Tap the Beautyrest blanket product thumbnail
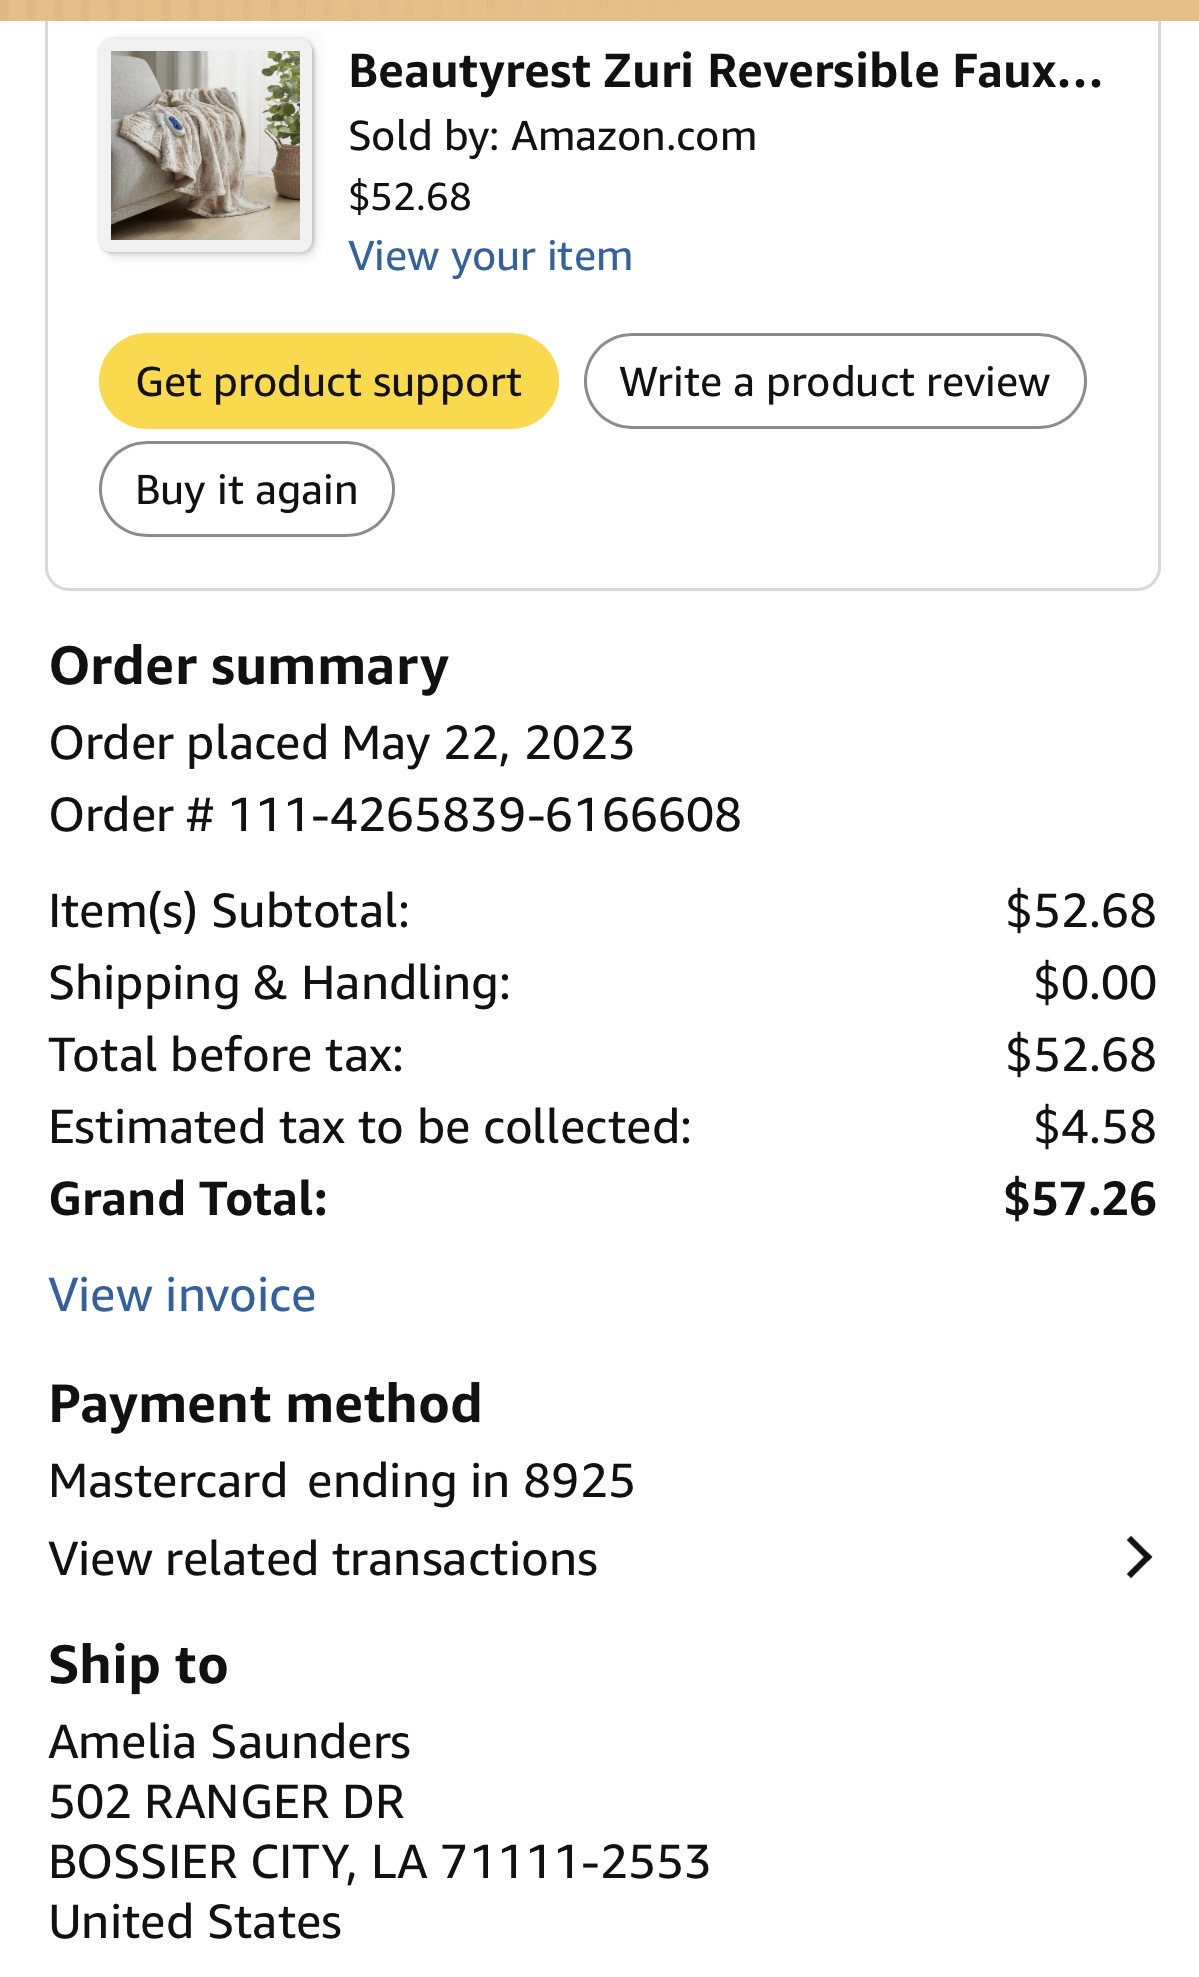The image size is (1199, 1977). tap(205, 146)
